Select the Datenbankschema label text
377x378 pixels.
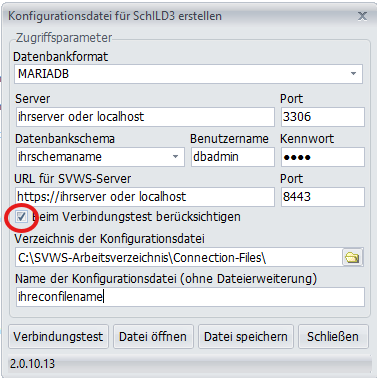pos(65,139)
